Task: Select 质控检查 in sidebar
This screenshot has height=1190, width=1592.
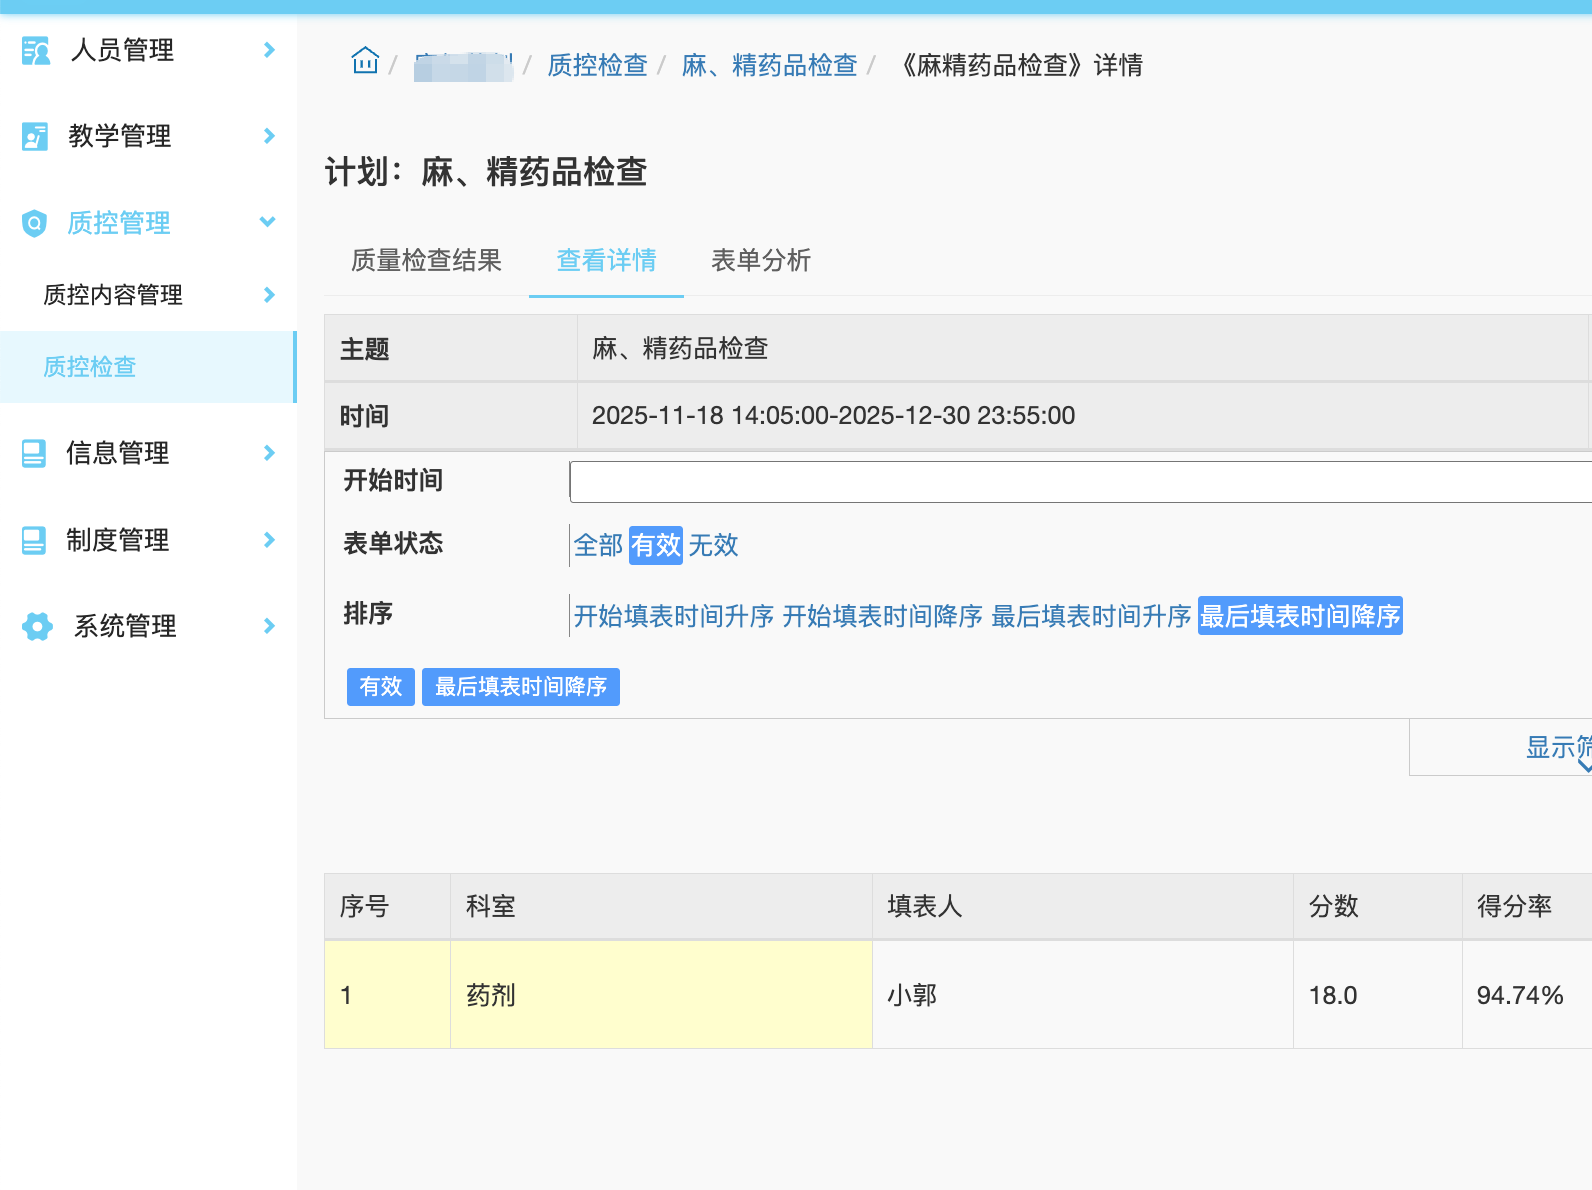Action: pyautogui.click(x=90, y=367)
